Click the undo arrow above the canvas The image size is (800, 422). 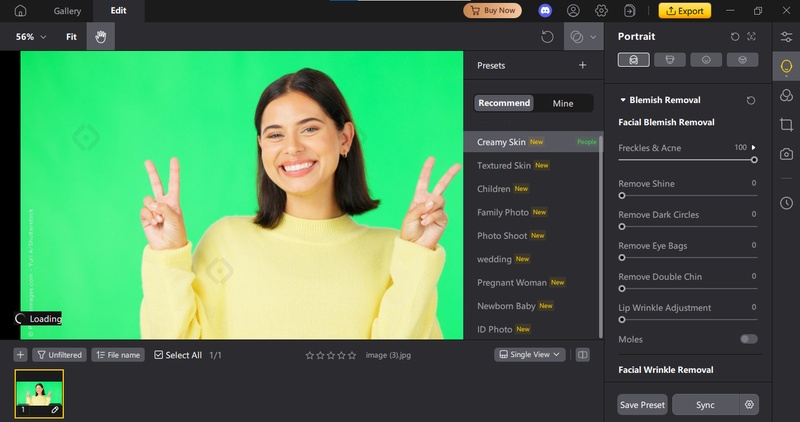[x=547, y=37]
